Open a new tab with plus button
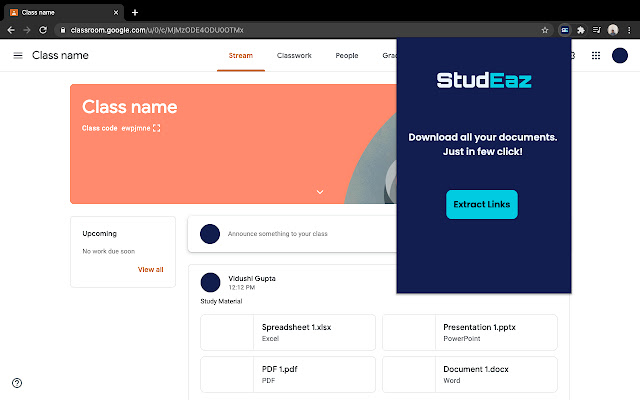 pos(135,13)
